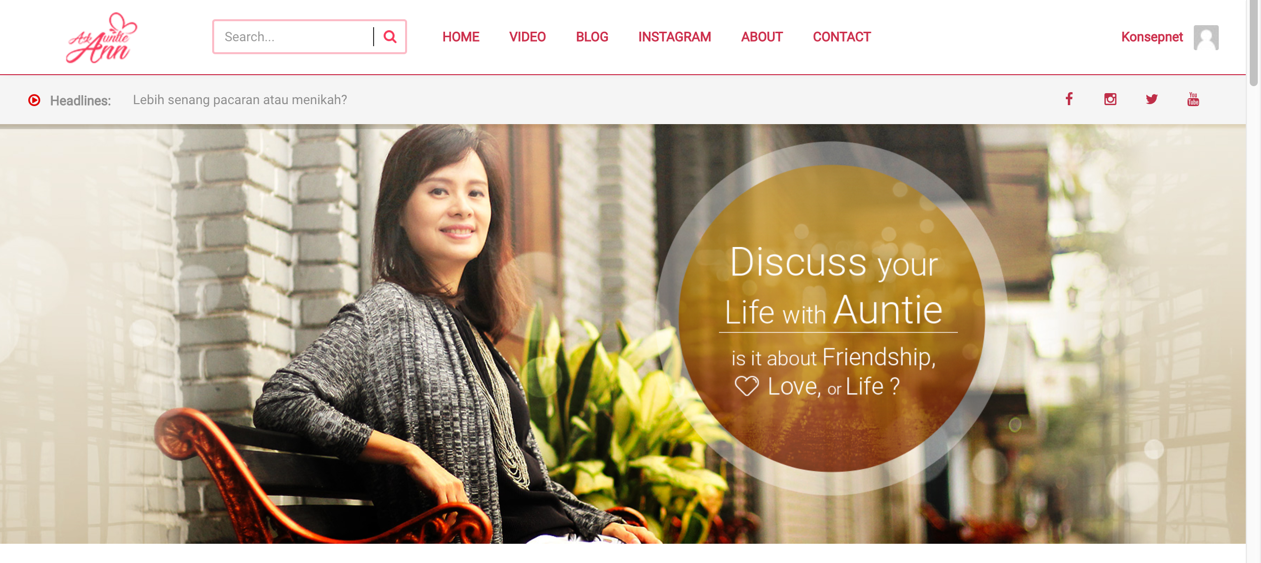Select the INSTAGRAM menu item

click(675, 37)
